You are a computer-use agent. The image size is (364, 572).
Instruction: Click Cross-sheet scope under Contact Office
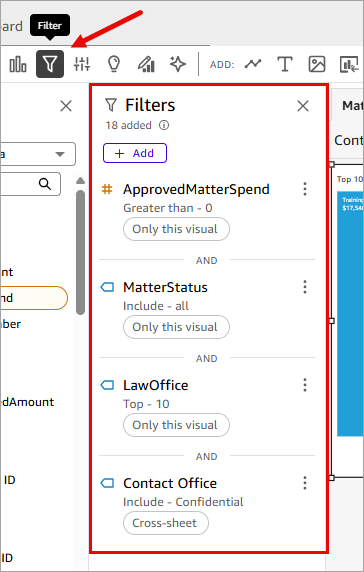(166, 523)
